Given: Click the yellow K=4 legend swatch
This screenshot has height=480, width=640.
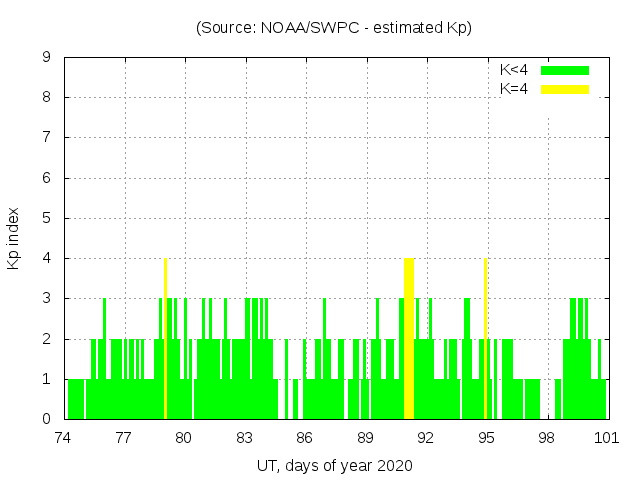Looking at the screenshot, I should point(565,89).
